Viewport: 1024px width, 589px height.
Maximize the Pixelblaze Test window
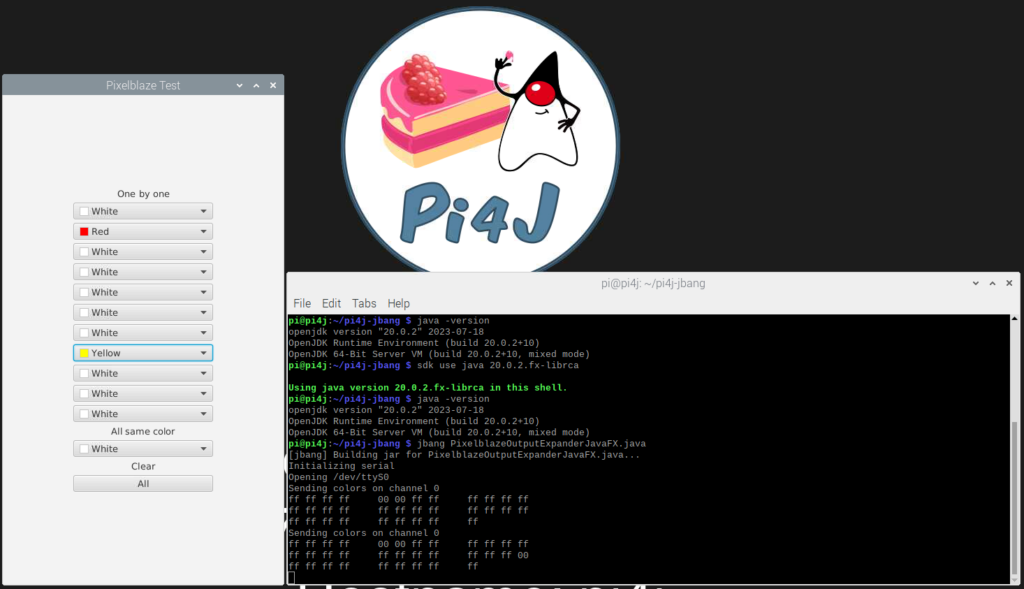(256, 86)
